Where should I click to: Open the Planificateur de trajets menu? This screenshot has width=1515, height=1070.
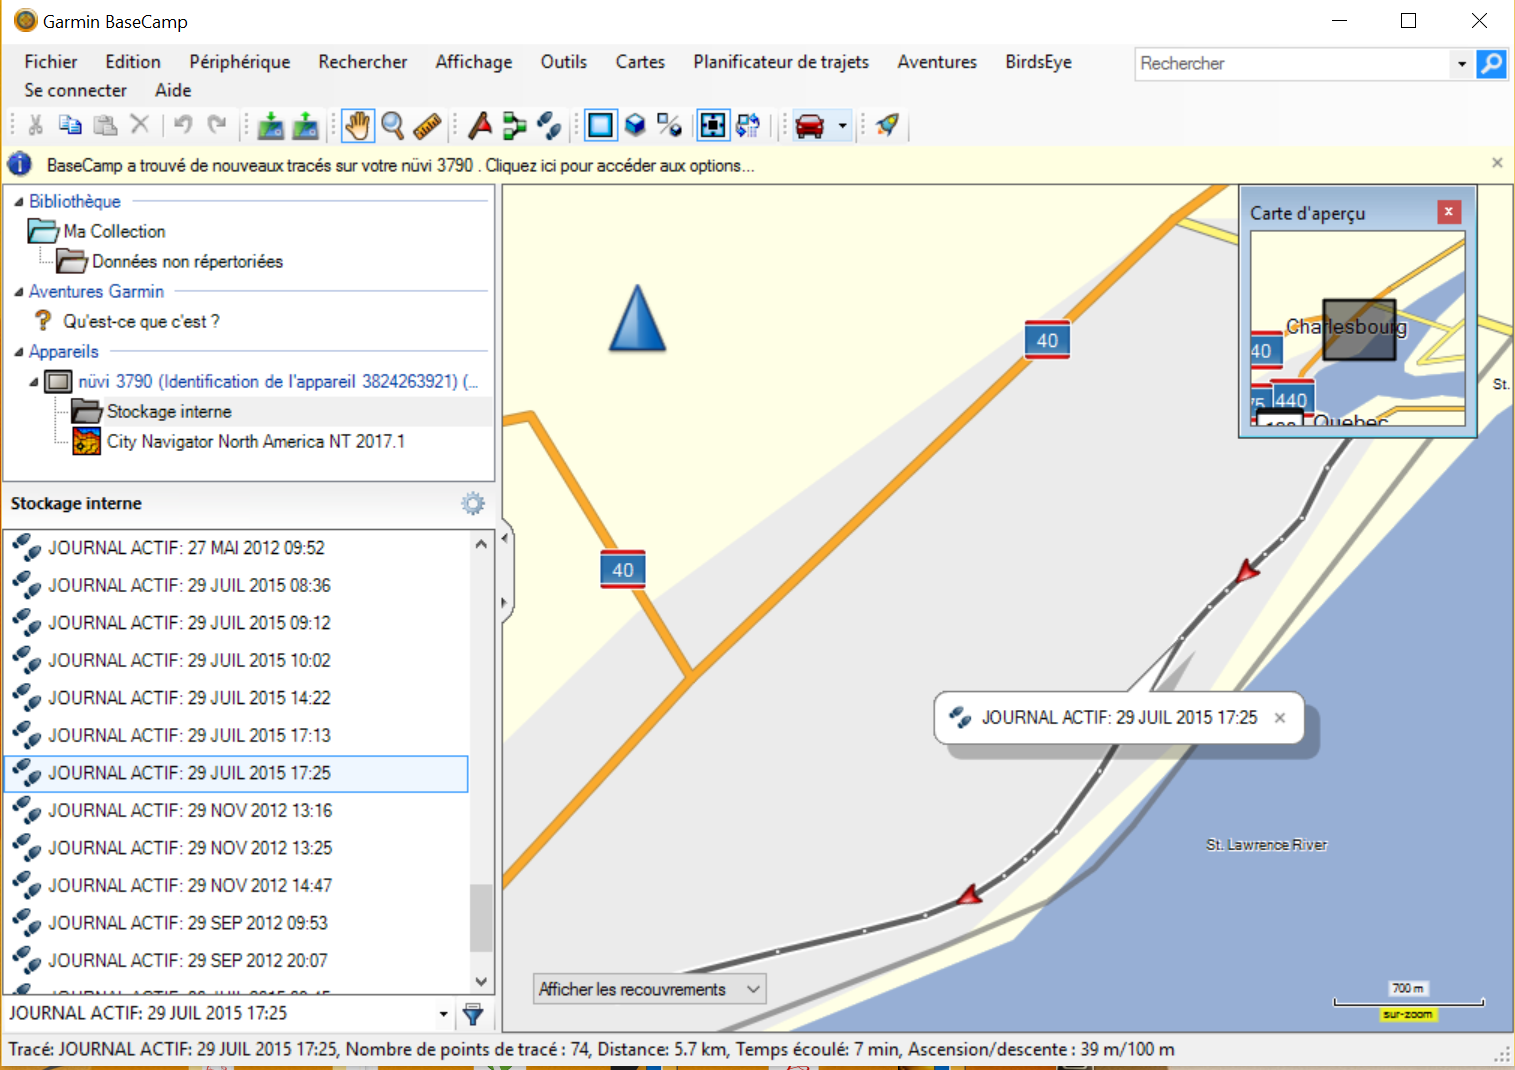781,62
